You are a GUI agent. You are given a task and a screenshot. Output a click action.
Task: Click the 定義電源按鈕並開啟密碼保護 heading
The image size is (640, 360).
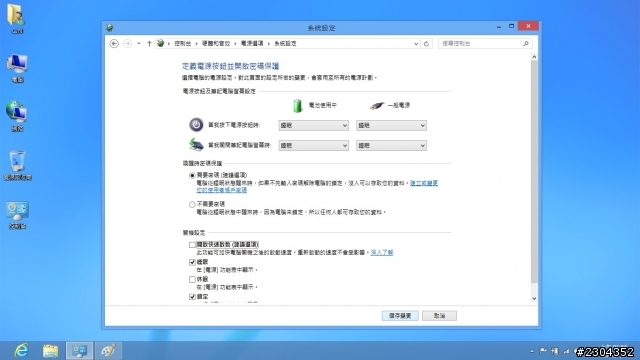coord(230,66)
